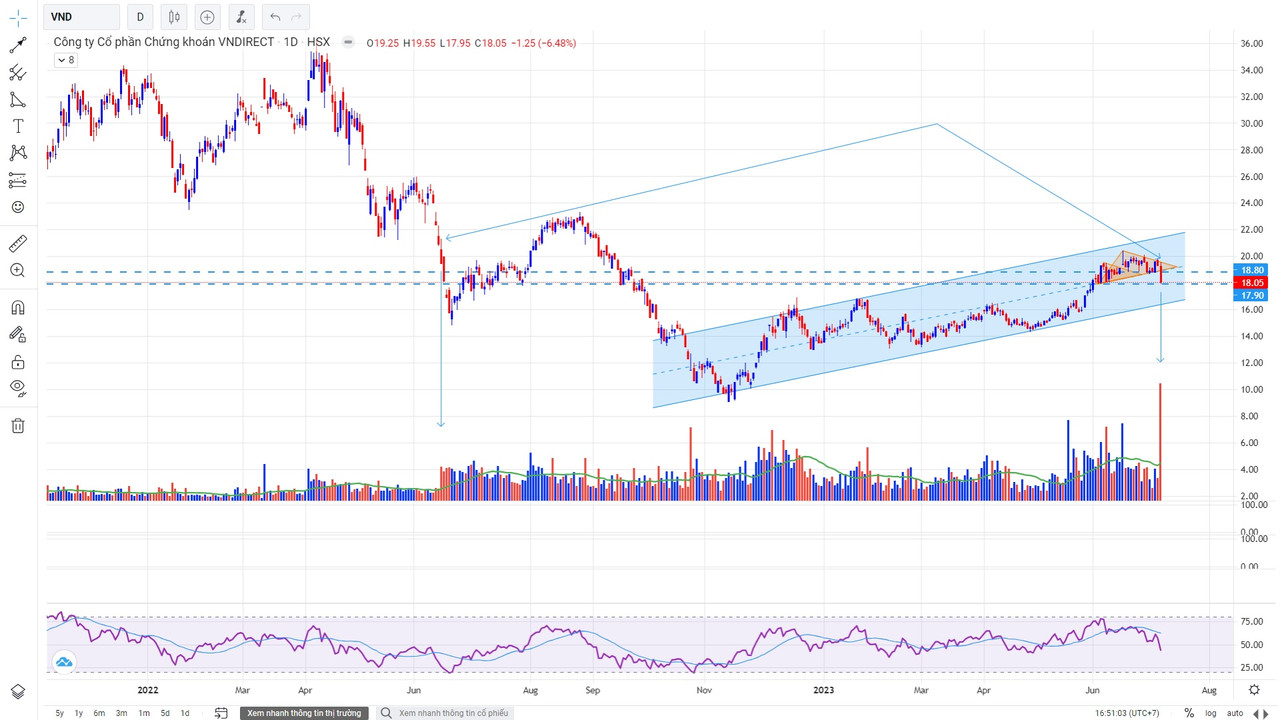Select the 1d time range
The width and height of the screenshot is (1280, 720).
click(185, 713)
